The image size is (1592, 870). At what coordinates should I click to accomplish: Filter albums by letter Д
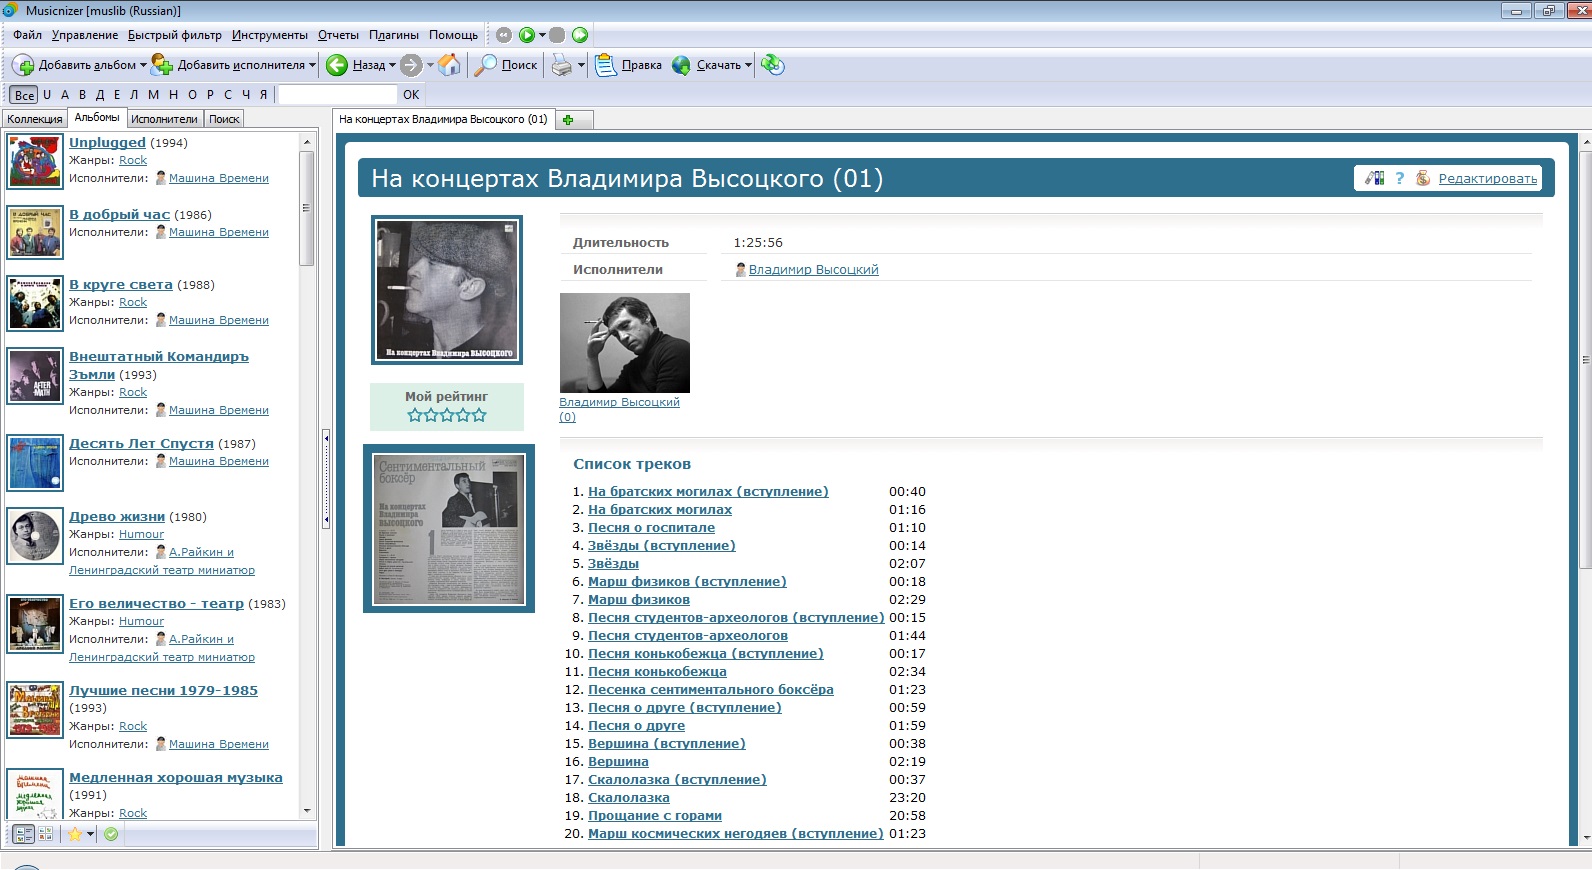pos(100,95)
